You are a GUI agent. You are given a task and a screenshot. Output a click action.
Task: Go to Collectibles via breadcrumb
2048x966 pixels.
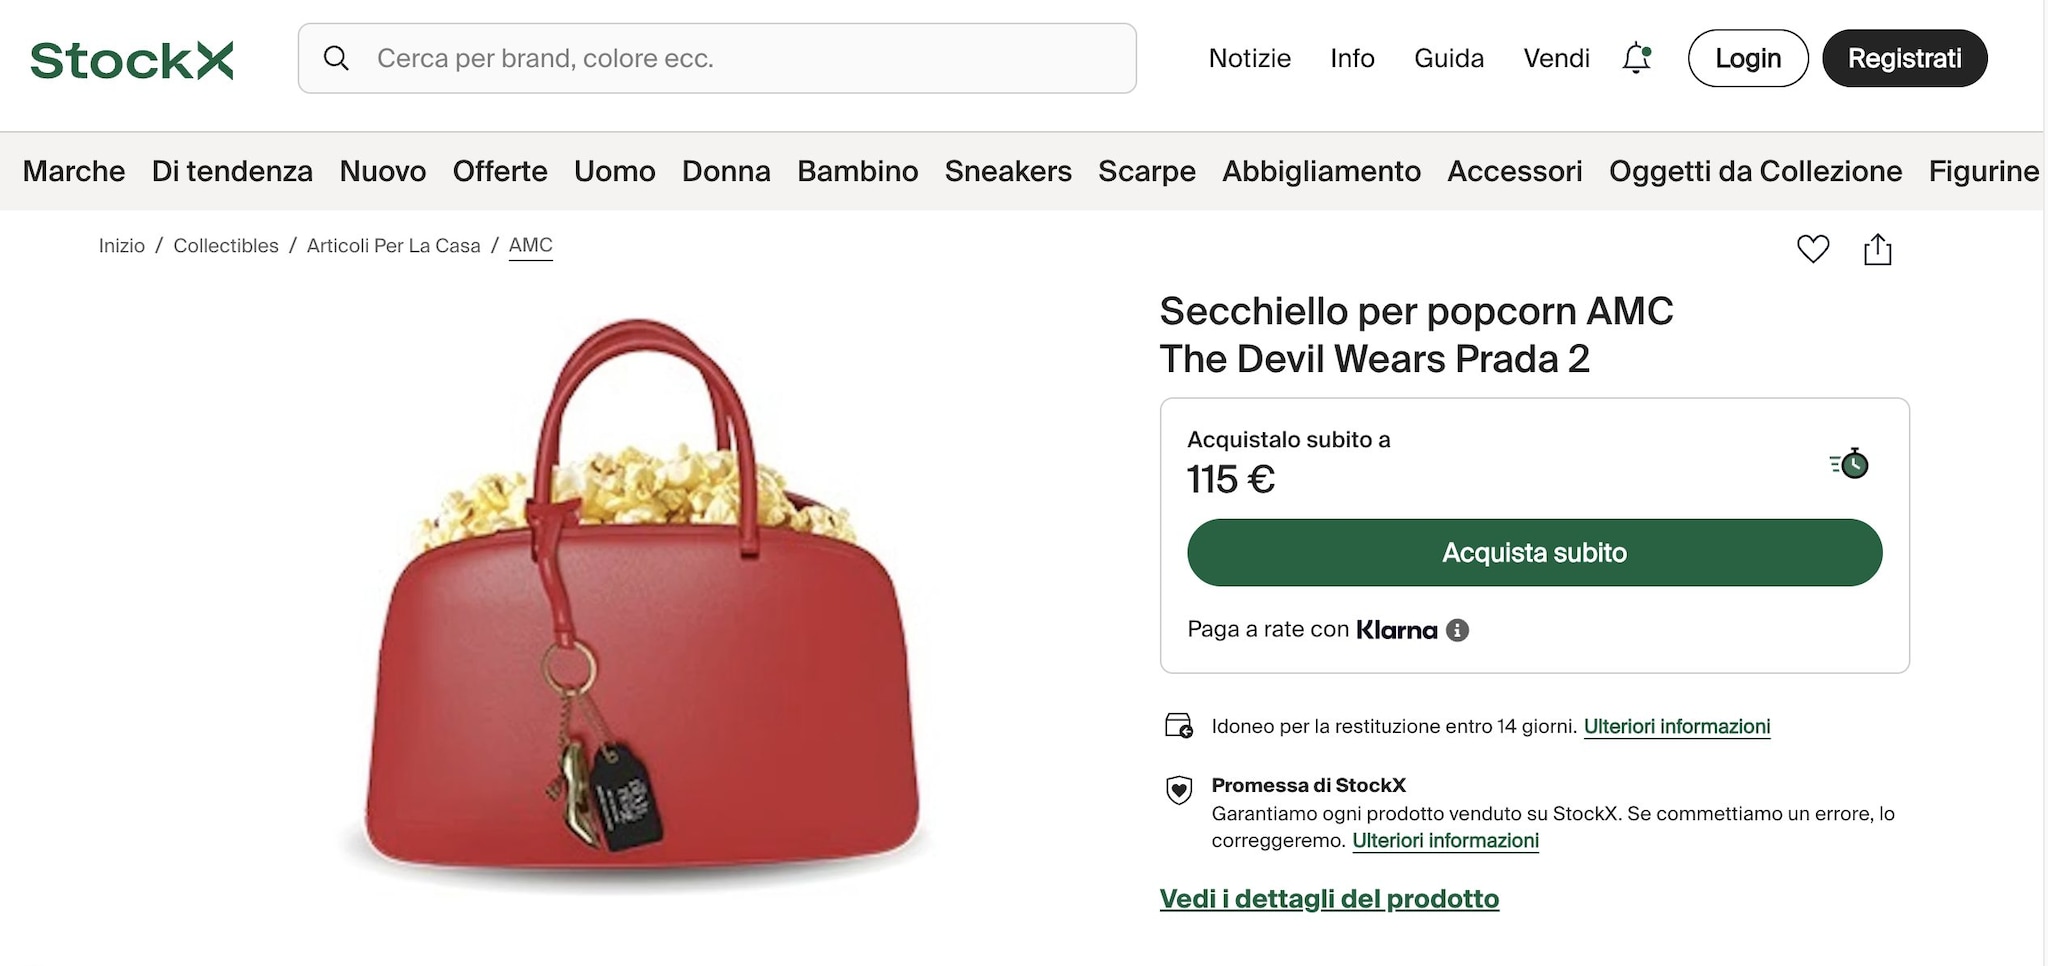coord(226,245)
